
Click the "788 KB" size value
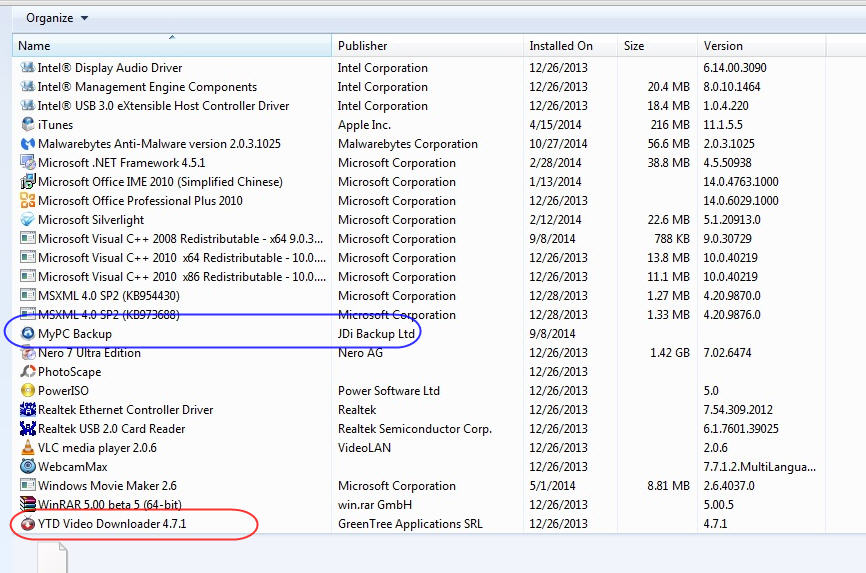click(x=672, y=239)
